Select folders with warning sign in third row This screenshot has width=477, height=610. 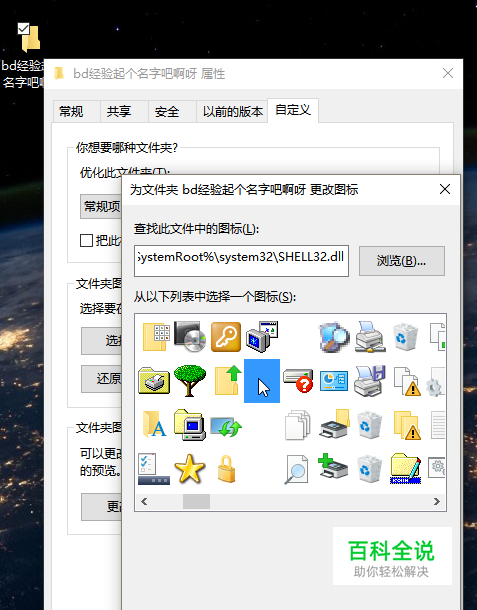[x=407, y=425]
